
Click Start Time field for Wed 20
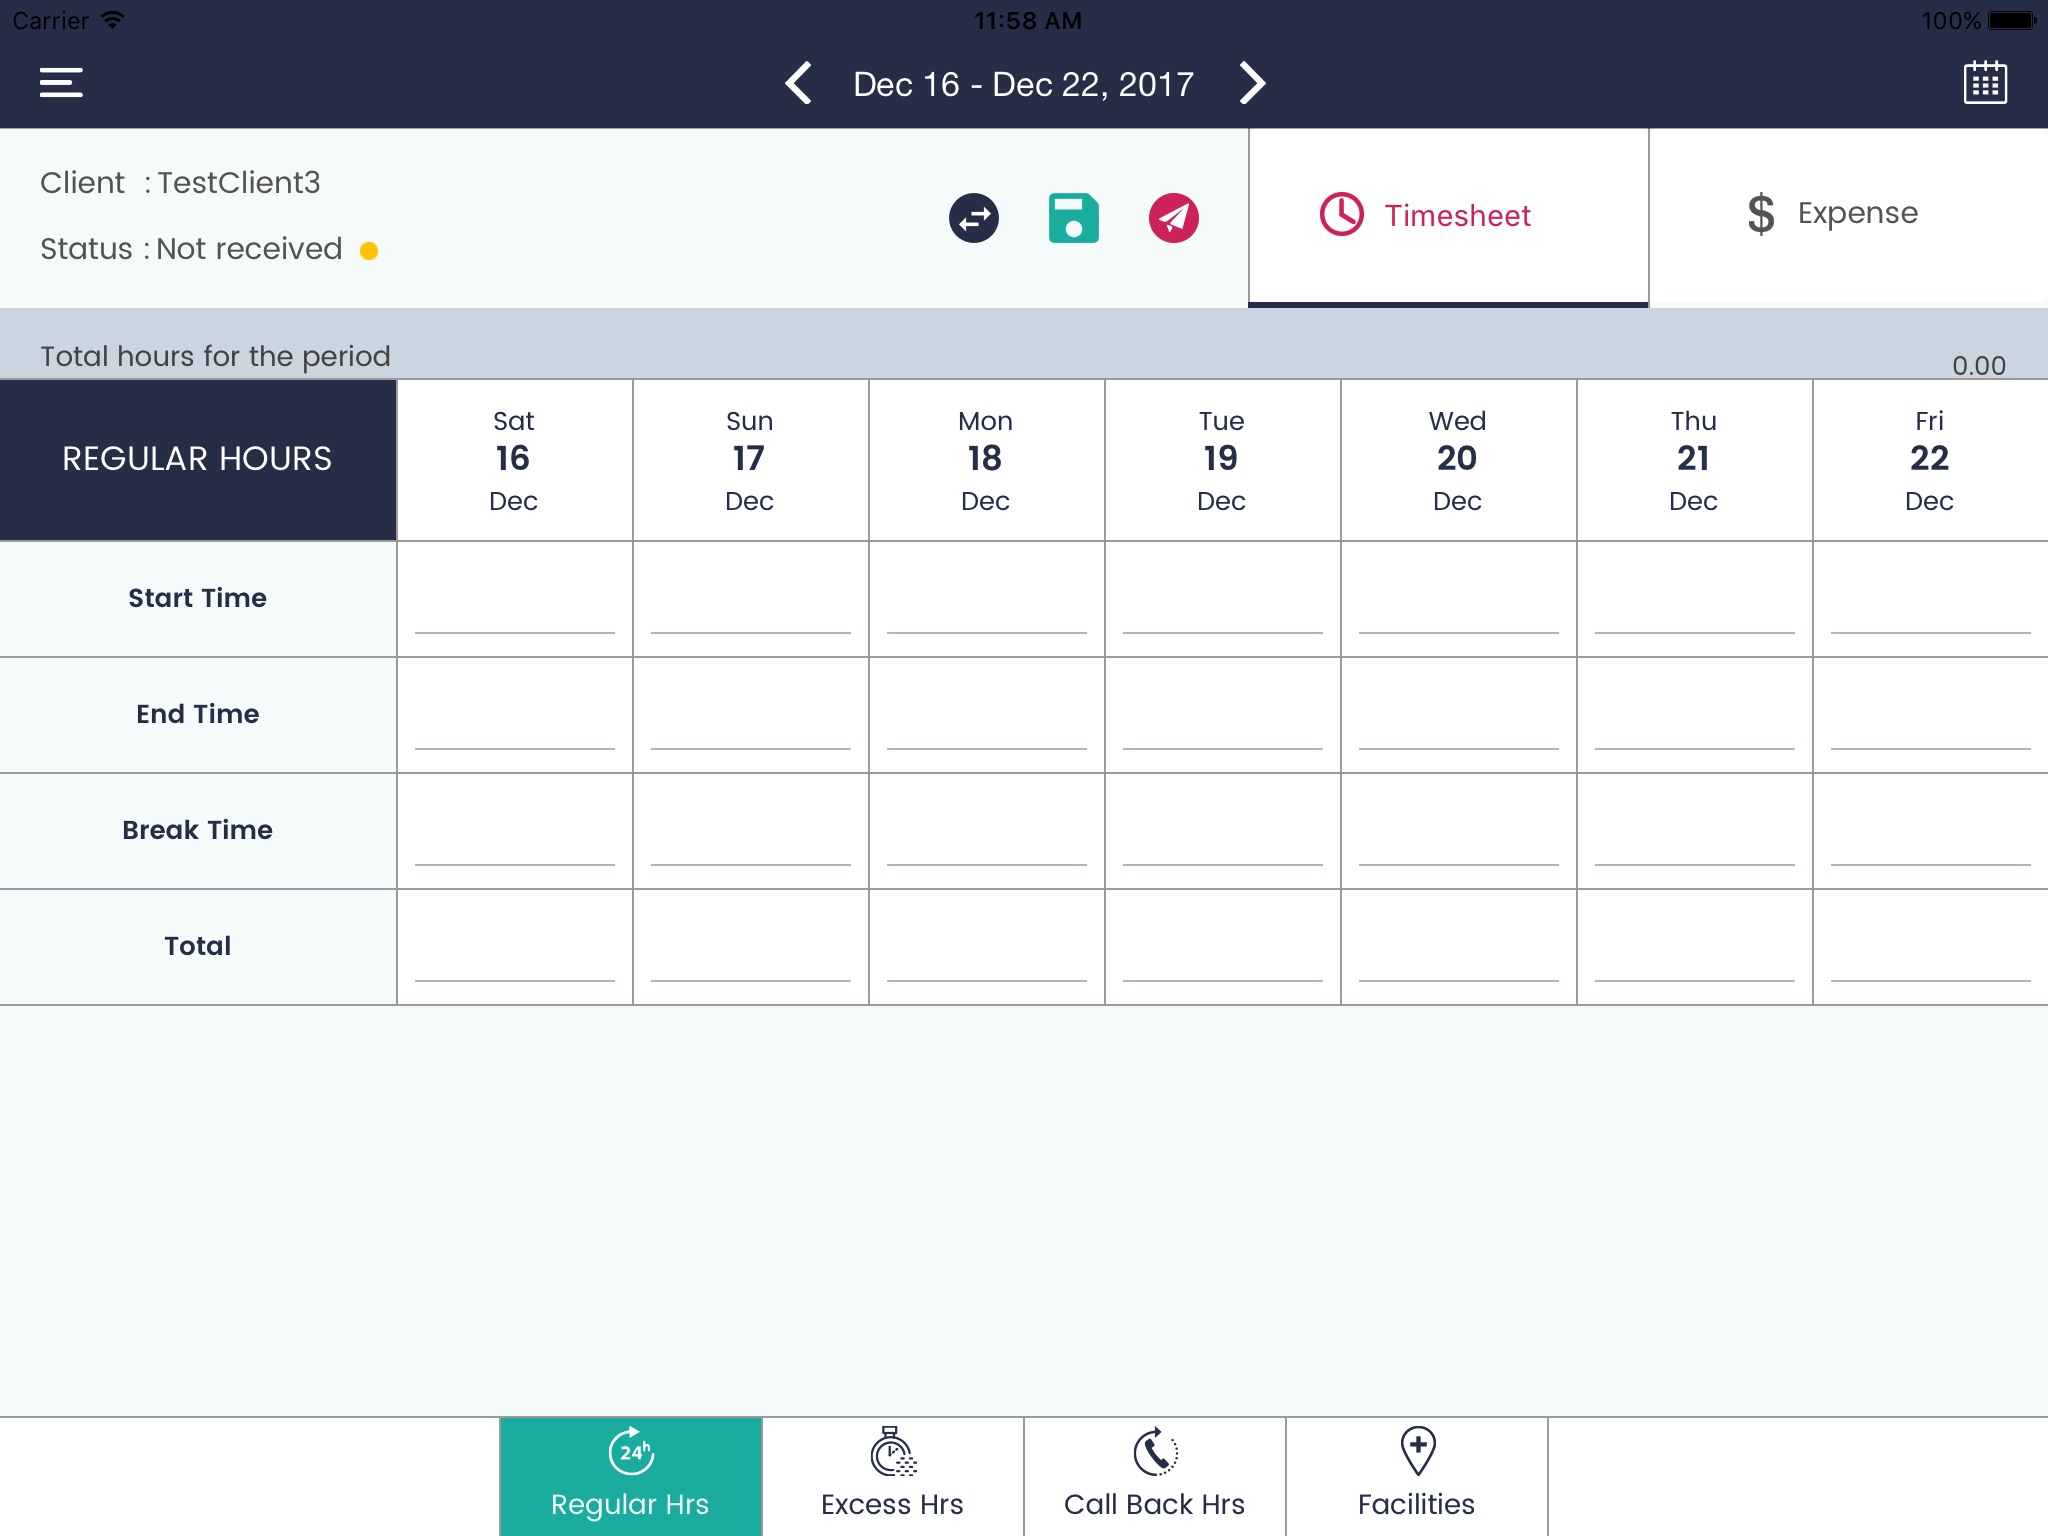(1459, 599)
